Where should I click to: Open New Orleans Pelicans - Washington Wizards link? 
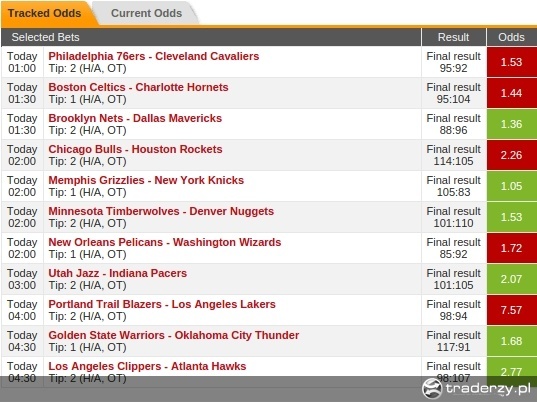click(164, 242)
